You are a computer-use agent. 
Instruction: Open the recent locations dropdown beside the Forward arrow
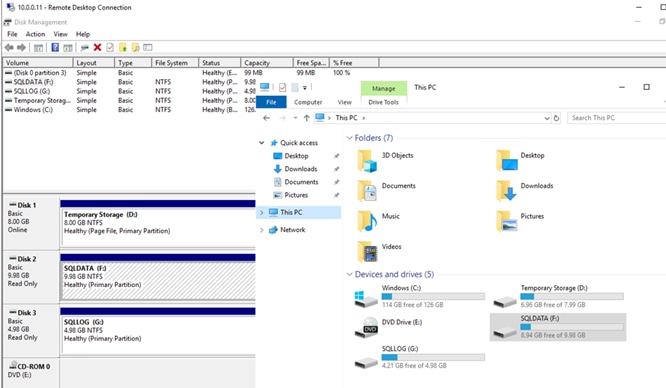click(x=295, y=118)
